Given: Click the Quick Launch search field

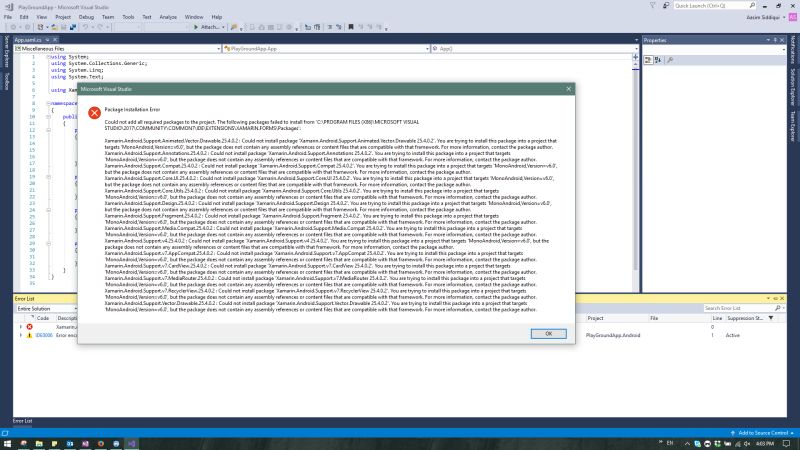Looking at the screenshot, I should (x=714, y=6).
